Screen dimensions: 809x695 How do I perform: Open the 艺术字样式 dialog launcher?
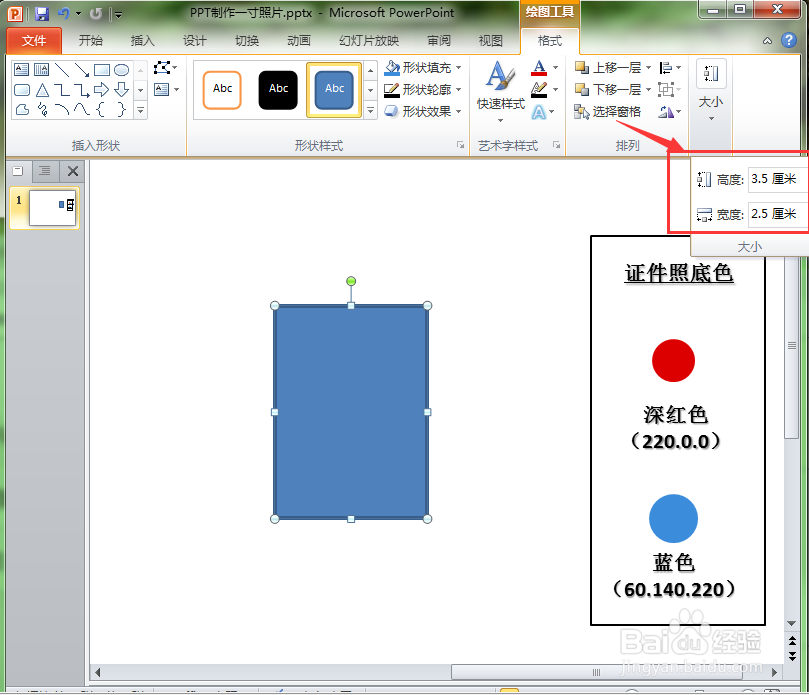click(x=556, y=145)
